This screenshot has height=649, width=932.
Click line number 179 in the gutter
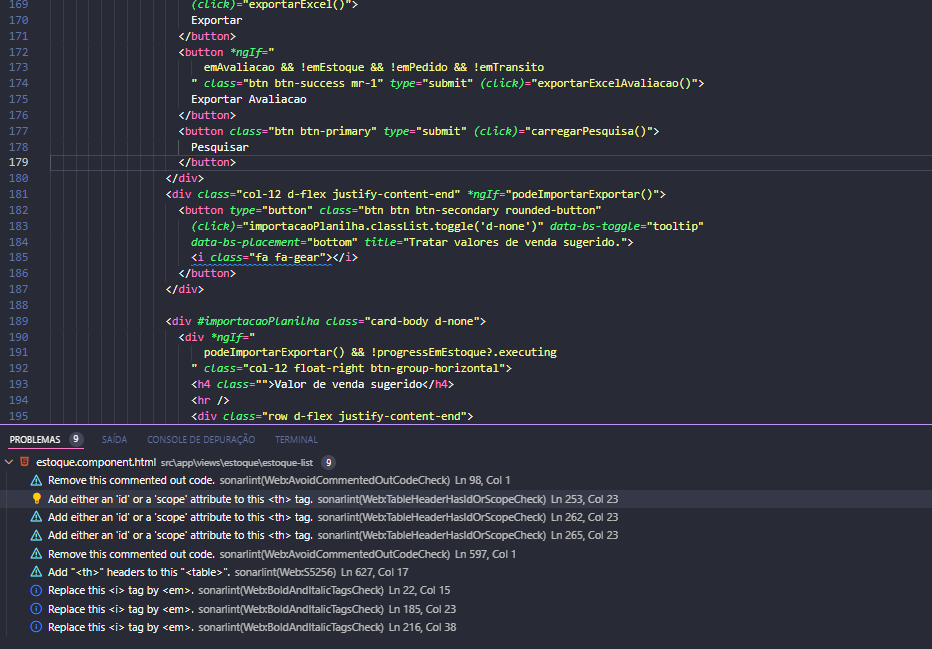[18, 162]
